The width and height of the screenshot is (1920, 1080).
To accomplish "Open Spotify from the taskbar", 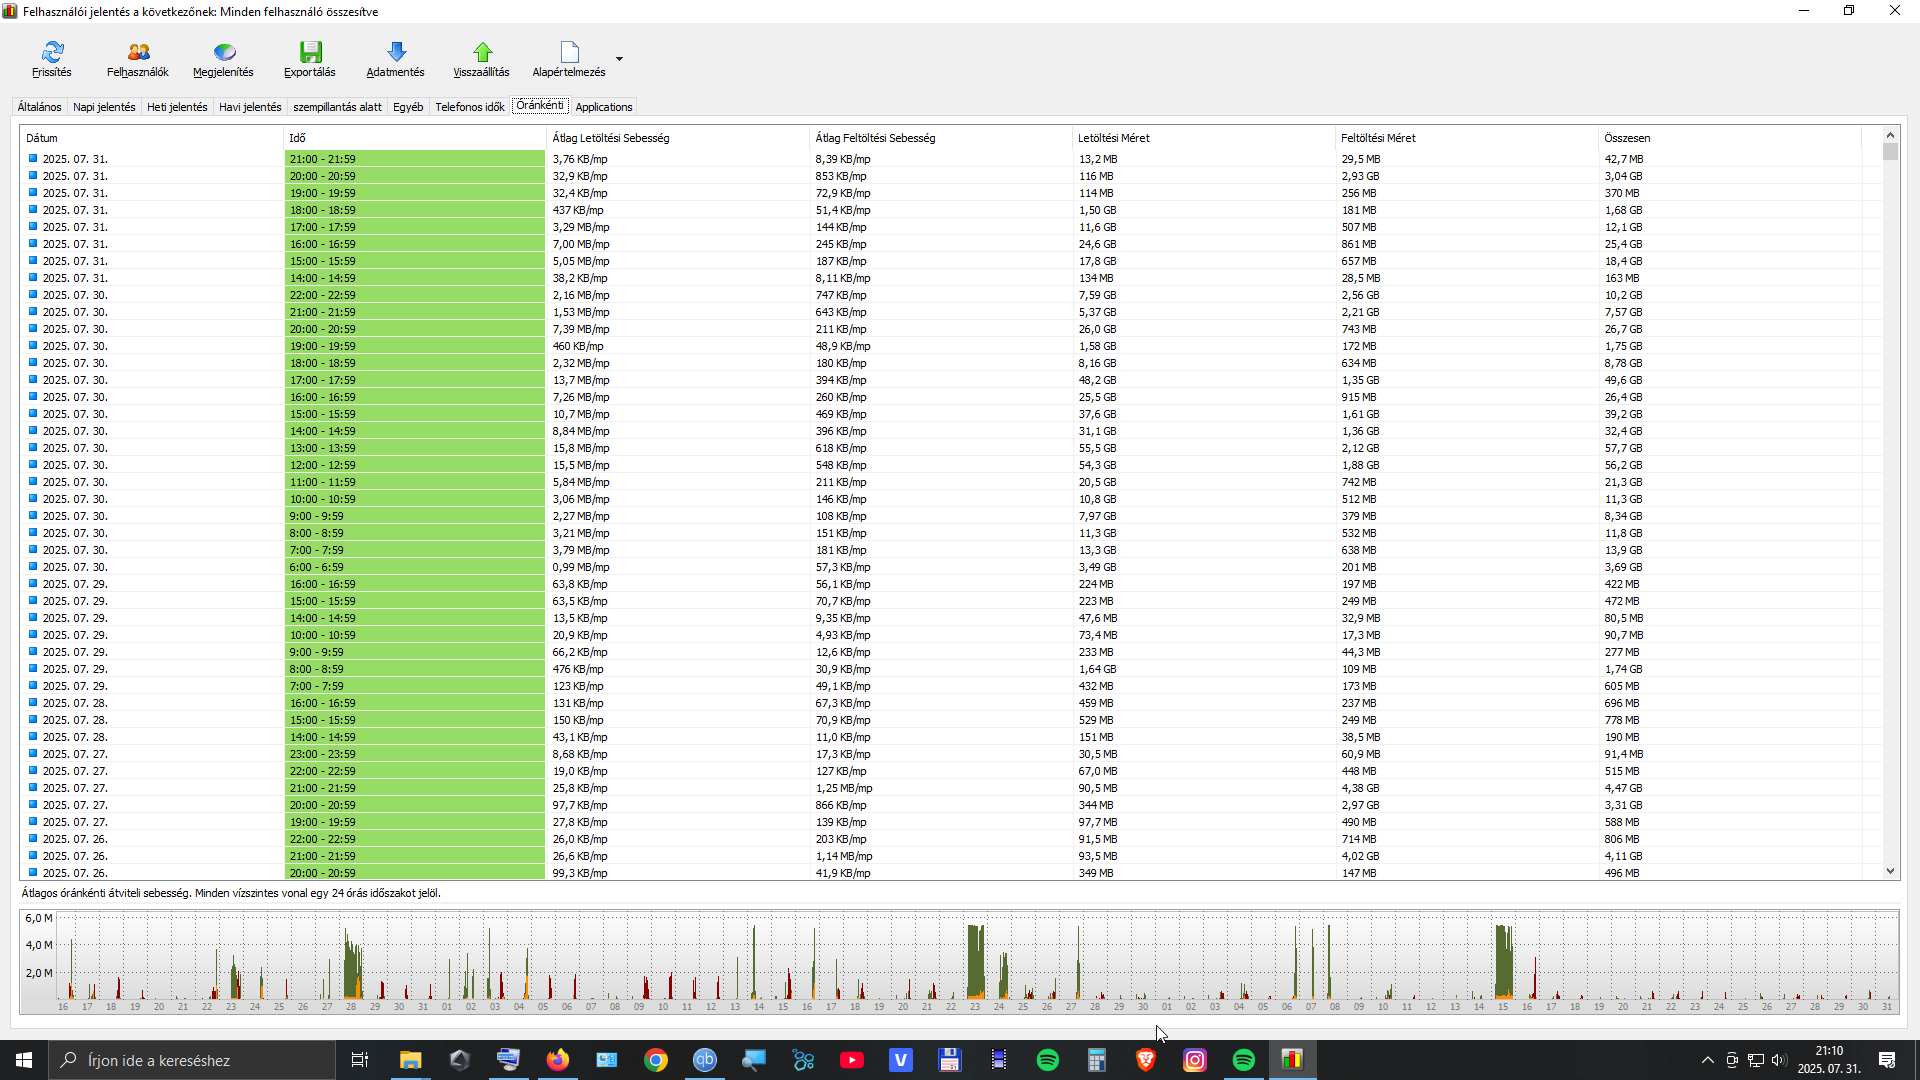I will tap(1047, 1060).
